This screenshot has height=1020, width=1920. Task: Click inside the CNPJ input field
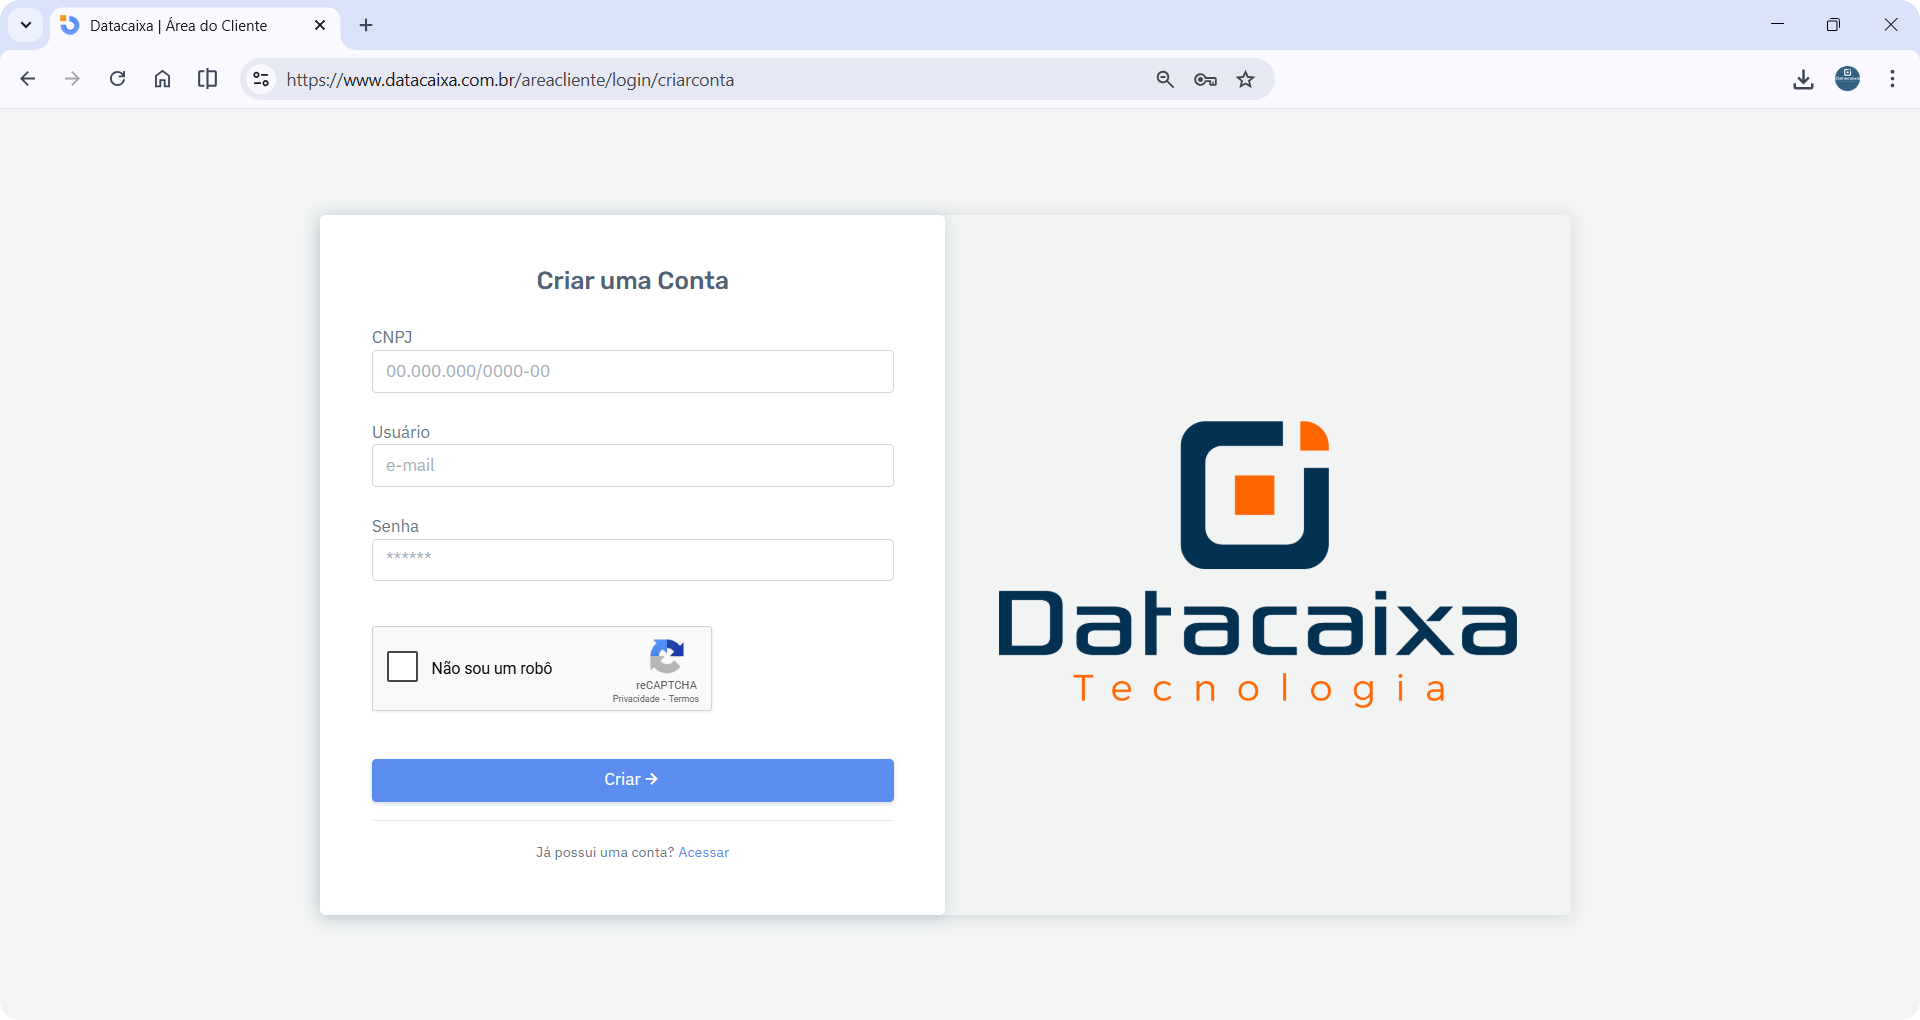(x=632, y=371)
